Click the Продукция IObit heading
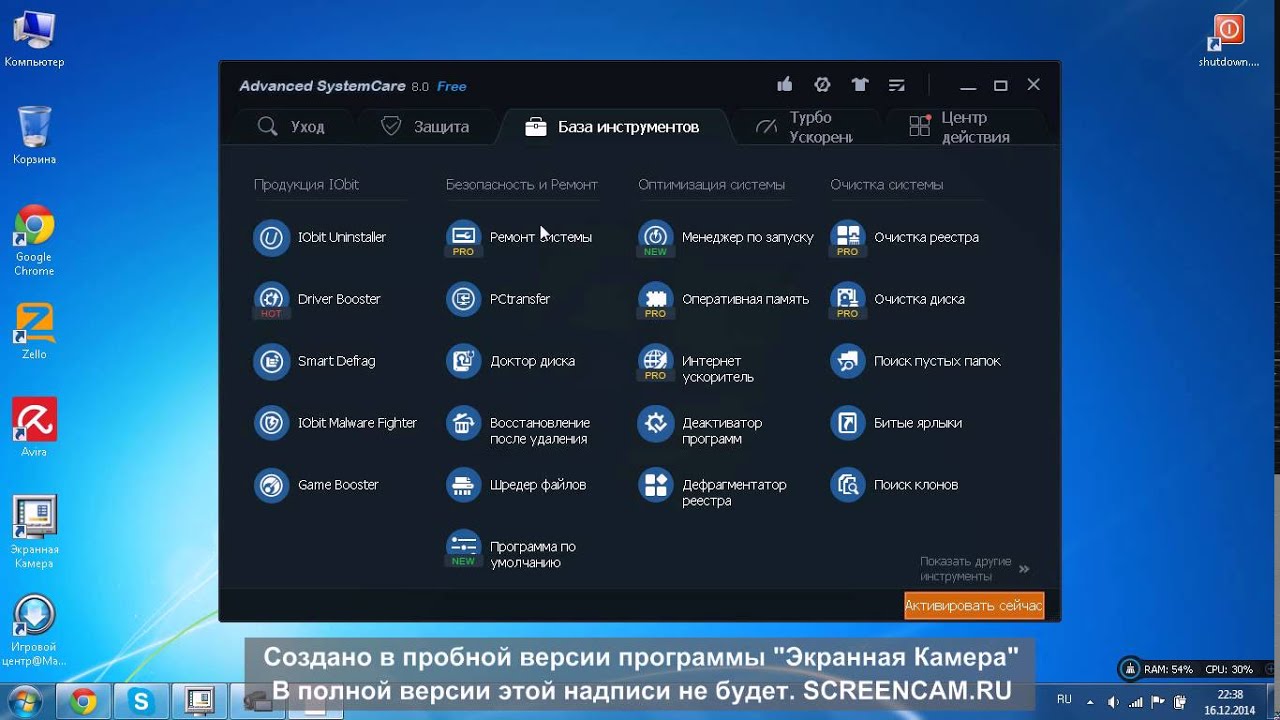 click(306, 185)
